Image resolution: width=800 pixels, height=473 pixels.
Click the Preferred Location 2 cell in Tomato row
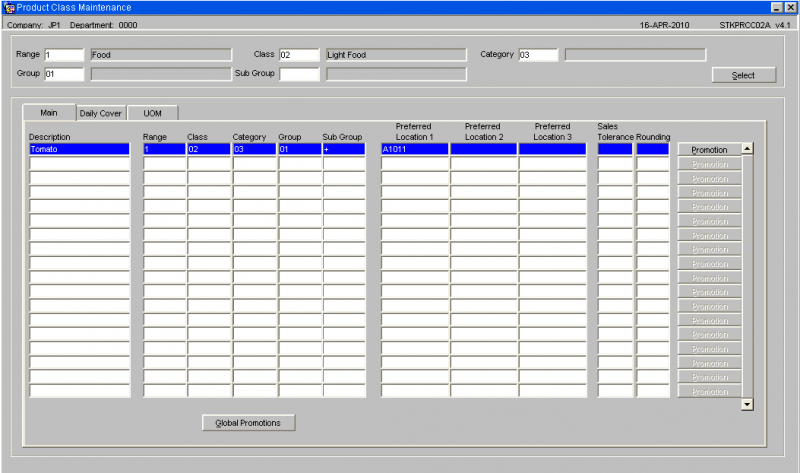click(x=484, y=149)
